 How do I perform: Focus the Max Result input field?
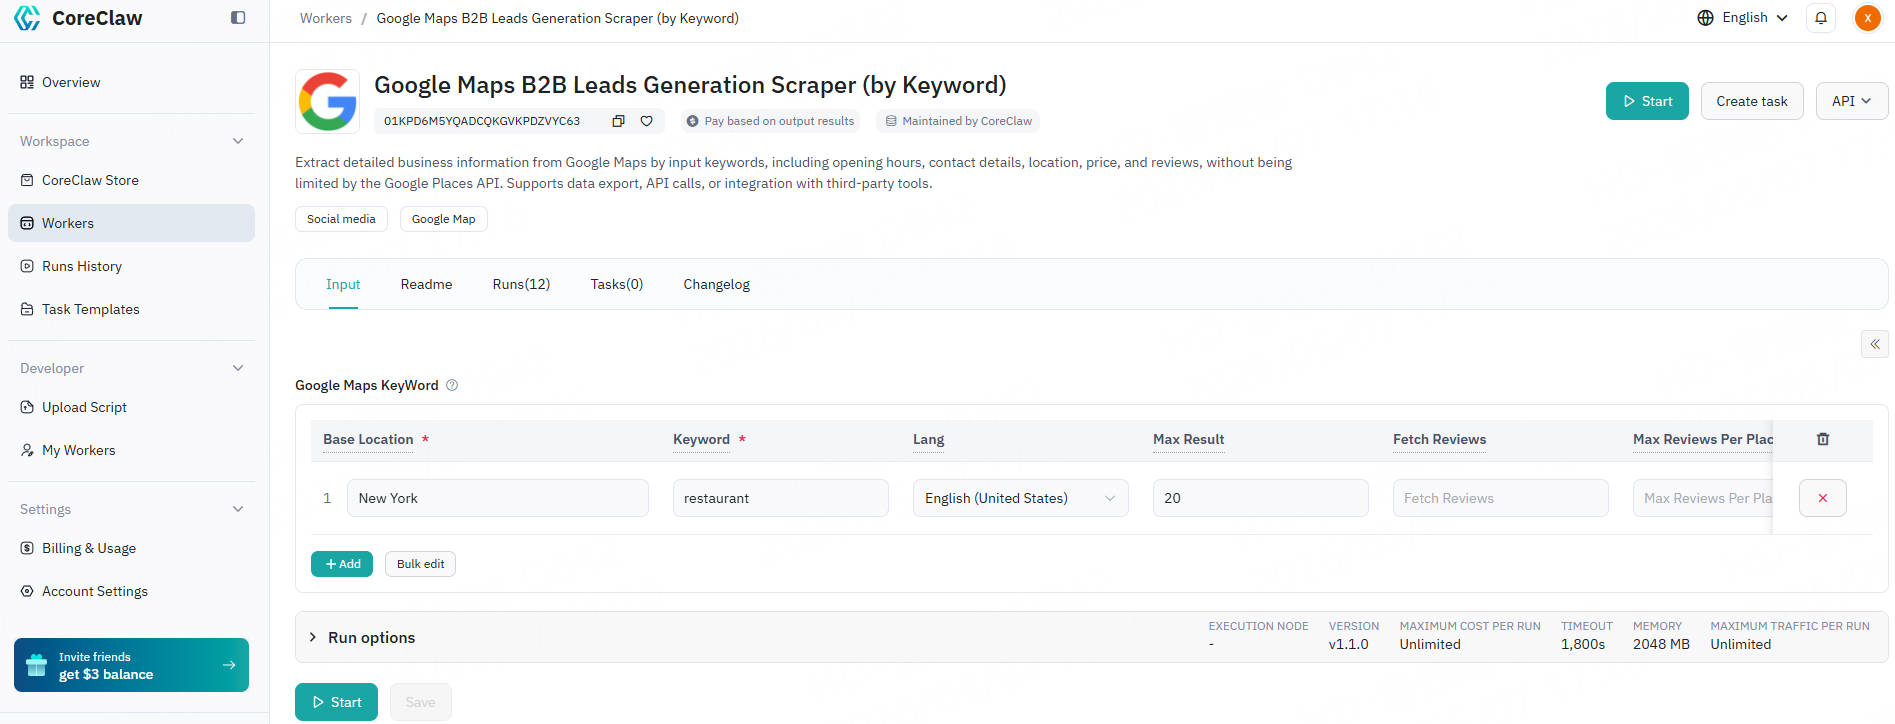coord(1260,498)
